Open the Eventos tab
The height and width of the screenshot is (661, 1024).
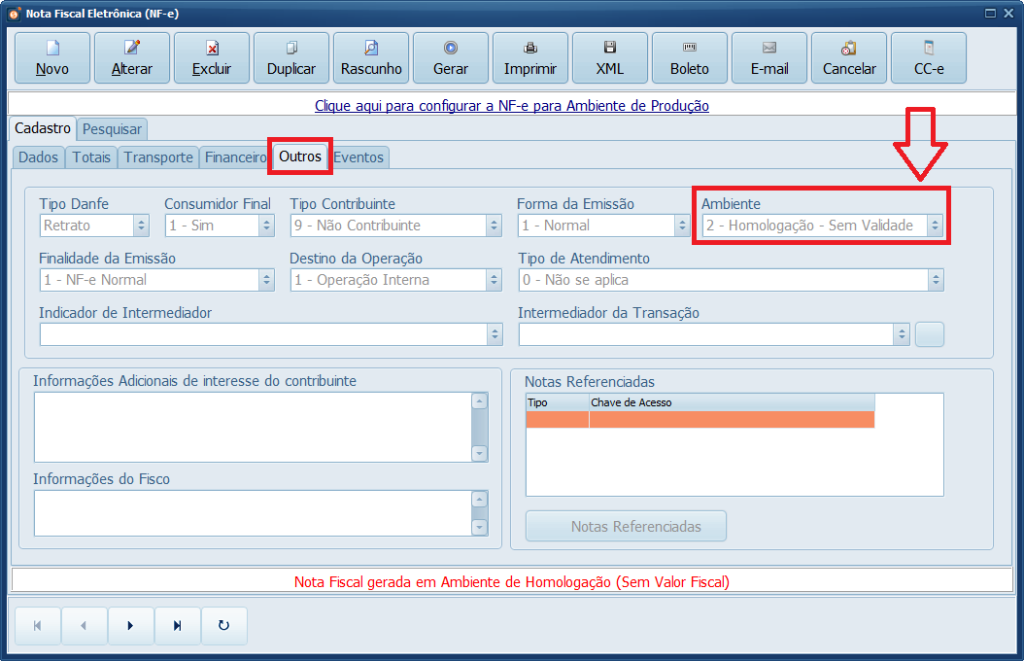click(x=359, y=157)
